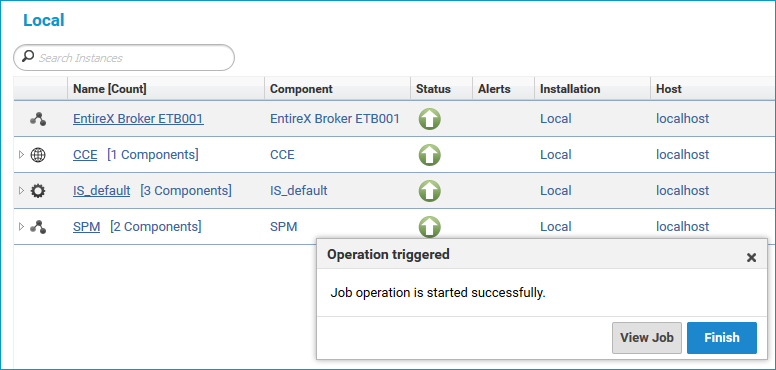
Task: Click Local installation in the SPM row
Action: click(x=555, y=227)
